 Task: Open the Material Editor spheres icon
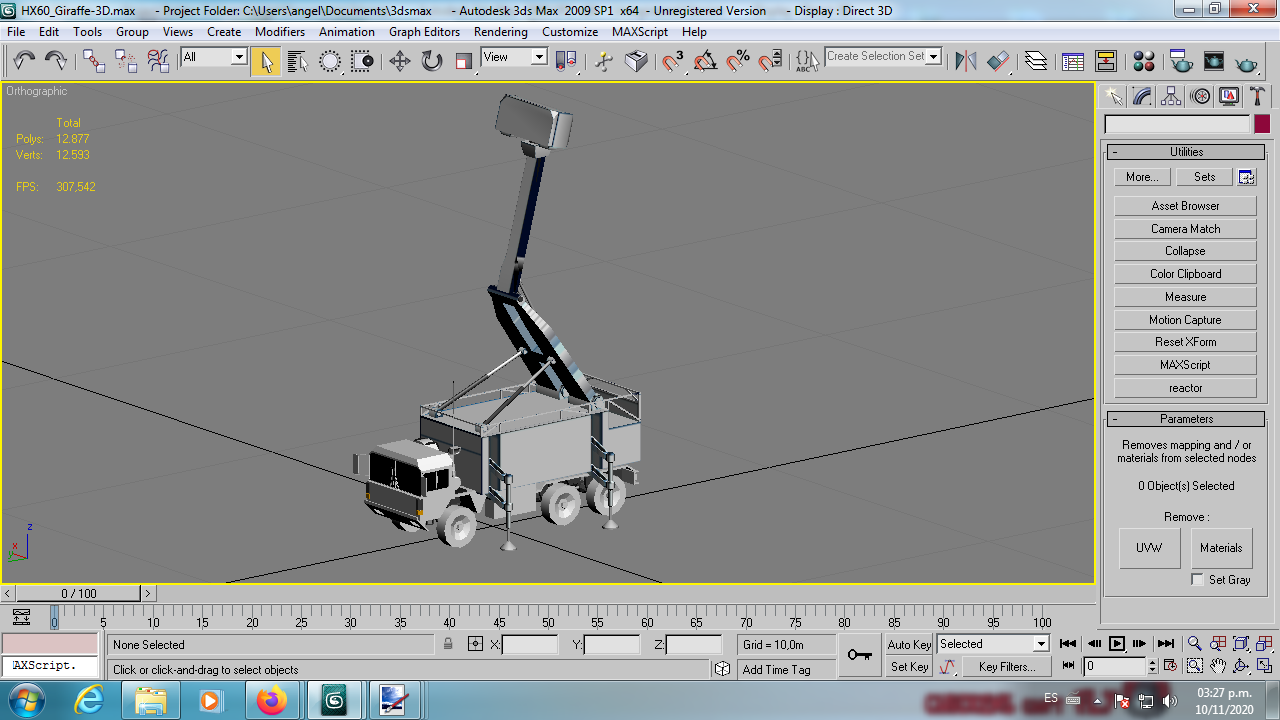coord(1144,61)
